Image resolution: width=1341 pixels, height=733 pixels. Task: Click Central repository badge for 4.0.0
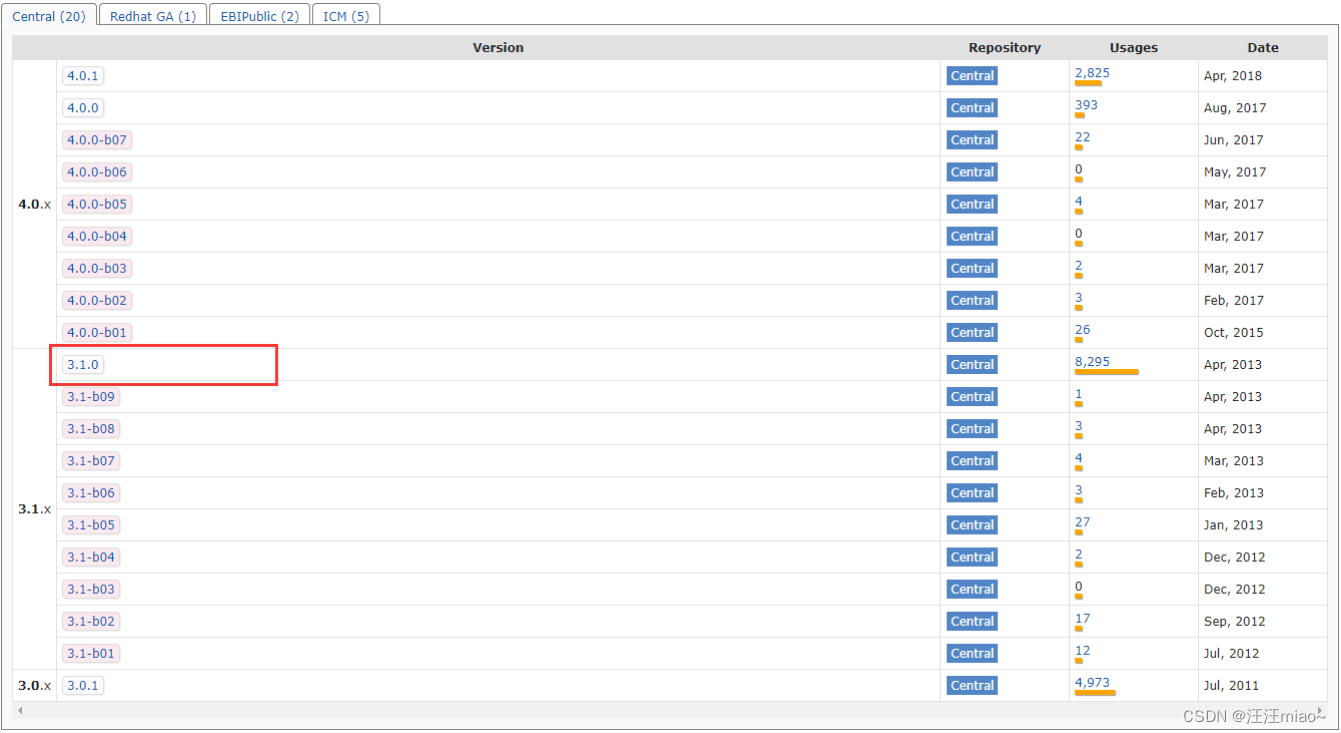(x=972, y=108)
